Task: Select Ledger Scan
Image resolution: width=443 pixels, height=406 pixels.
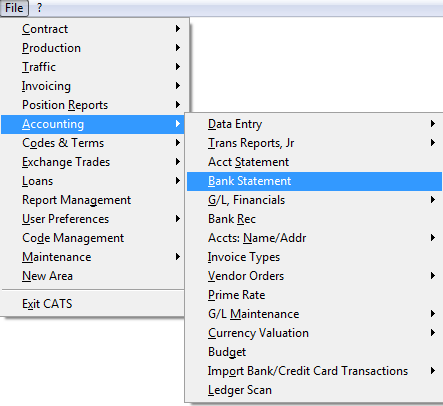Action: [x=314, y=390]
